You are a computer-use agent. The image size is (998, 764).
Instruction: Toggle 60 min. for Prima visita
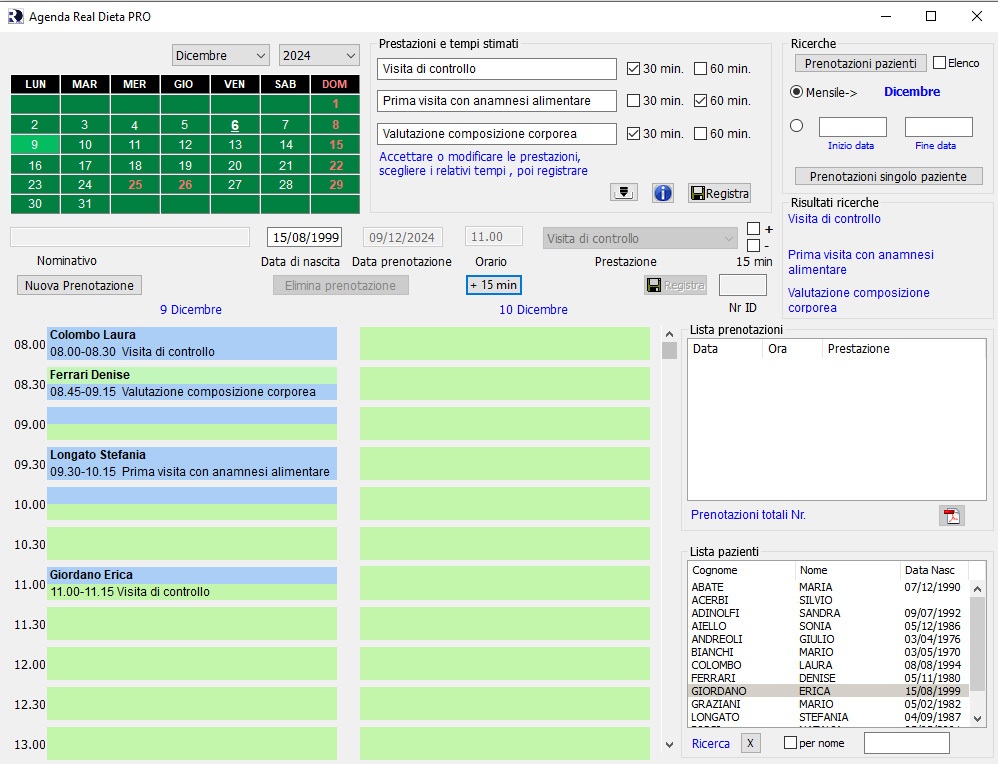click(700, 101)
